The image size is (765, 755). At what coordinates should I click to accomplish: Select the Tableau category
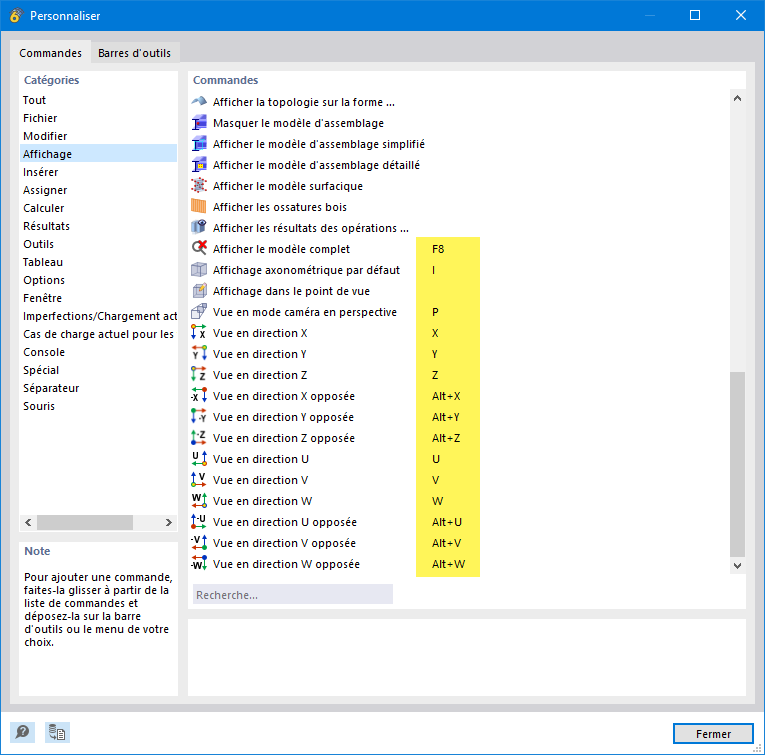[x=98, y=262]
